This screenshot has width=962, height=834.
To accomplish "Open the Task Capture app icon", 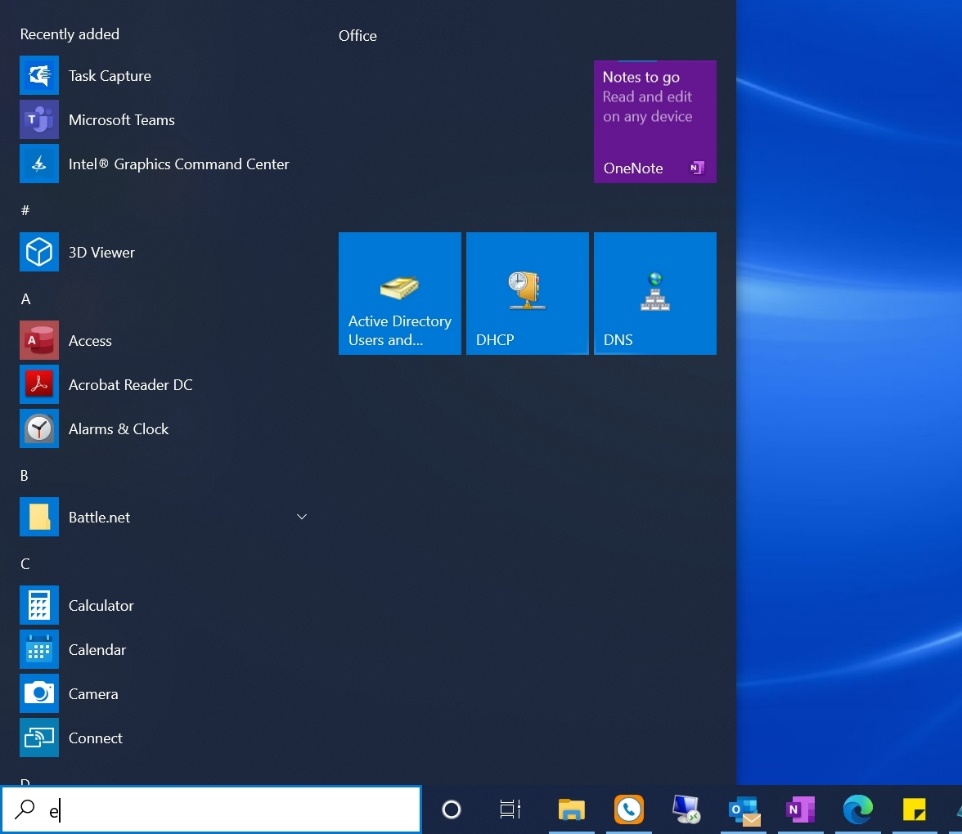I will 39,75.
